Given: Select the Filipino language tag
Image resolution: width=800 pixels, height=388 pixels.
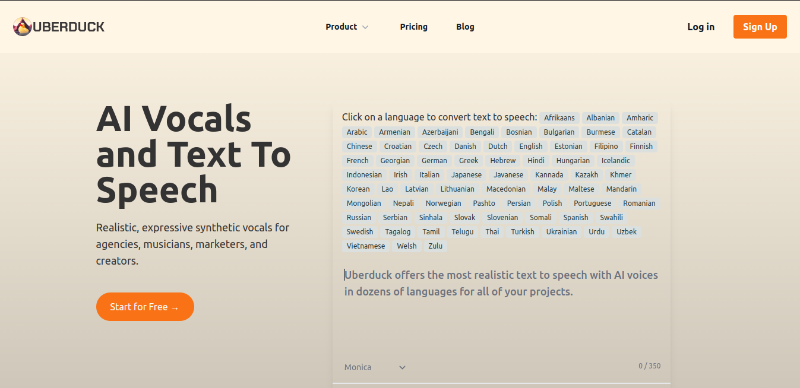Looking at the screenshot, I should pos(606,147).
